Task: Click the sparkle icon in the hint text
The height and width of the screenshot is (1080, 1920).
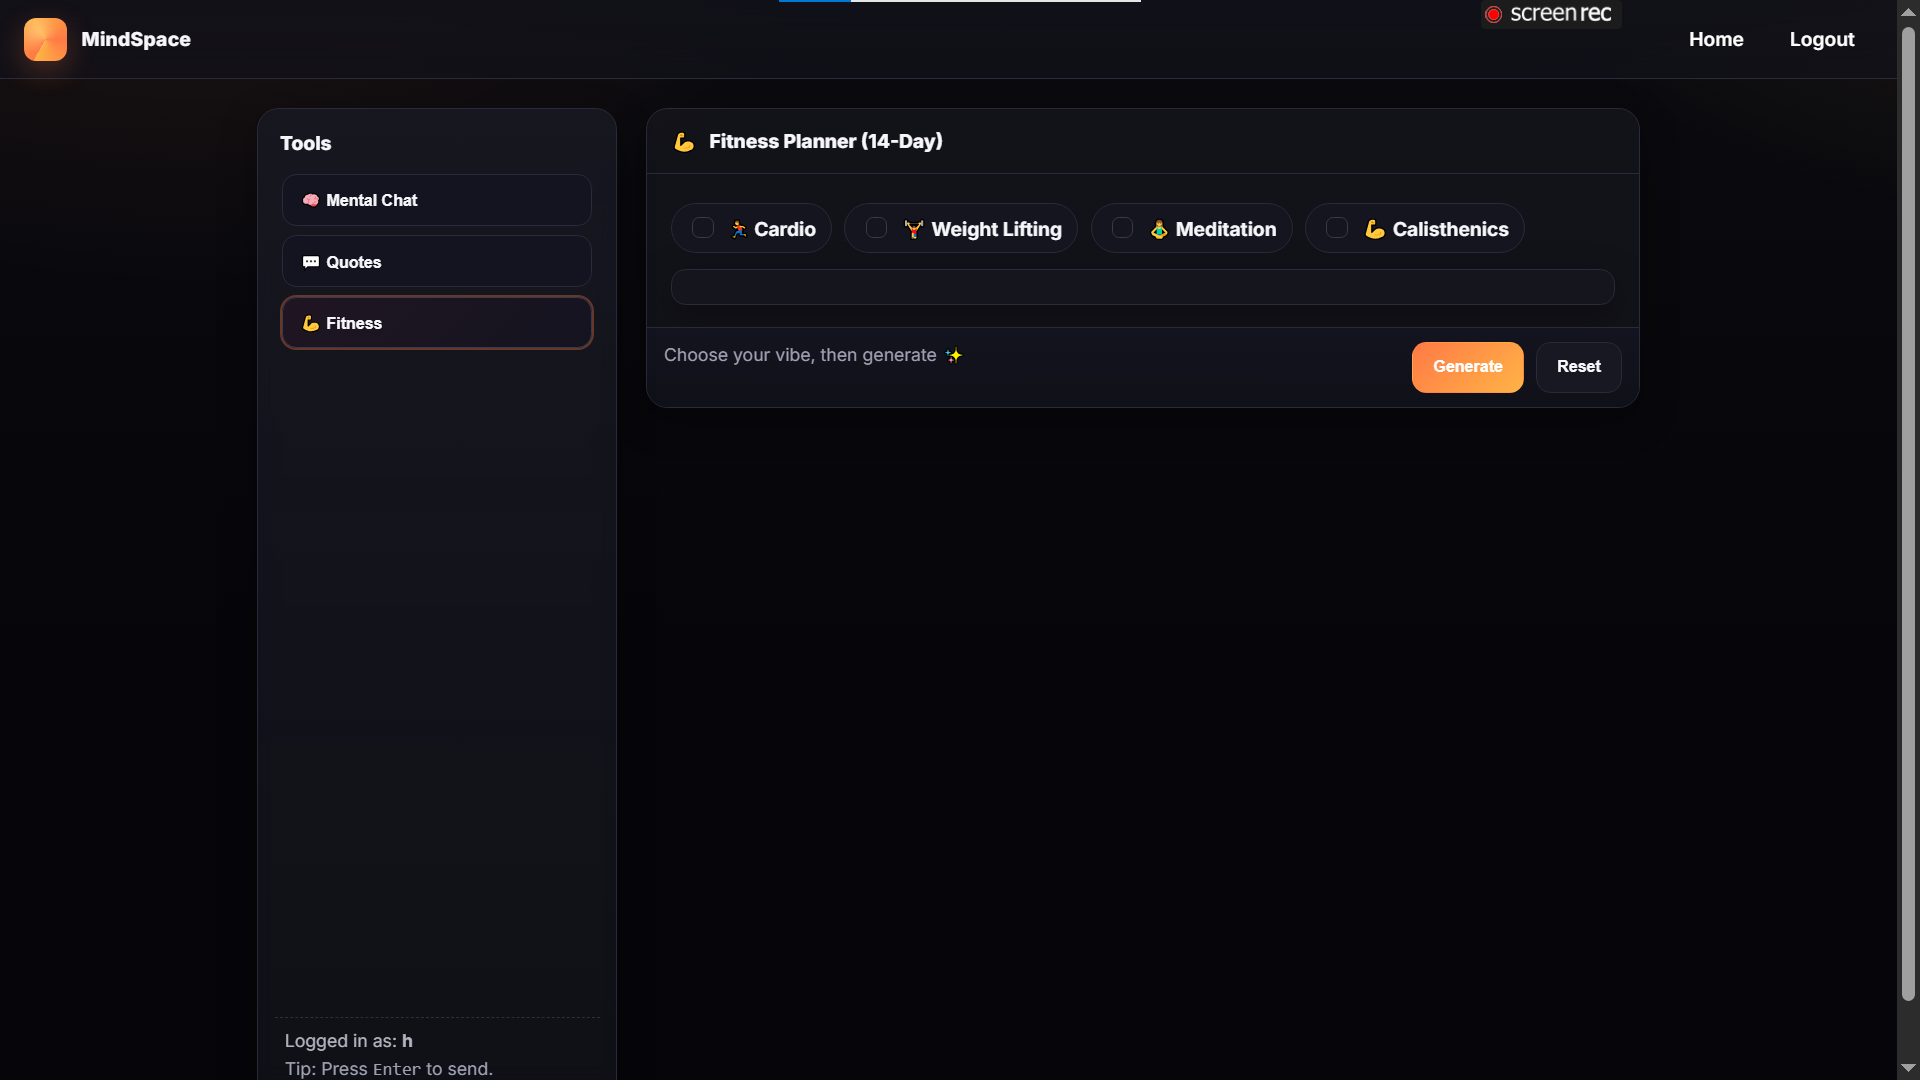Action: (x=954, y=355)
